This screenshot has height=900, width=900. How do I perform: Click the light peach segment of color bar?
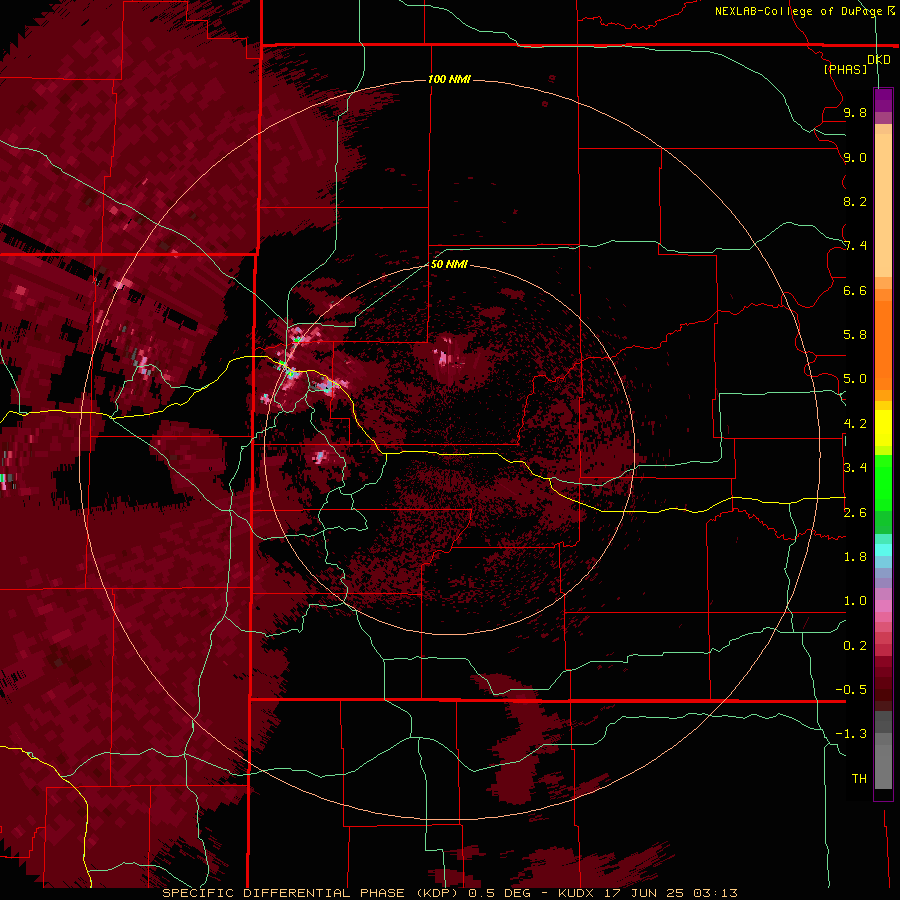tap(883, 207)
